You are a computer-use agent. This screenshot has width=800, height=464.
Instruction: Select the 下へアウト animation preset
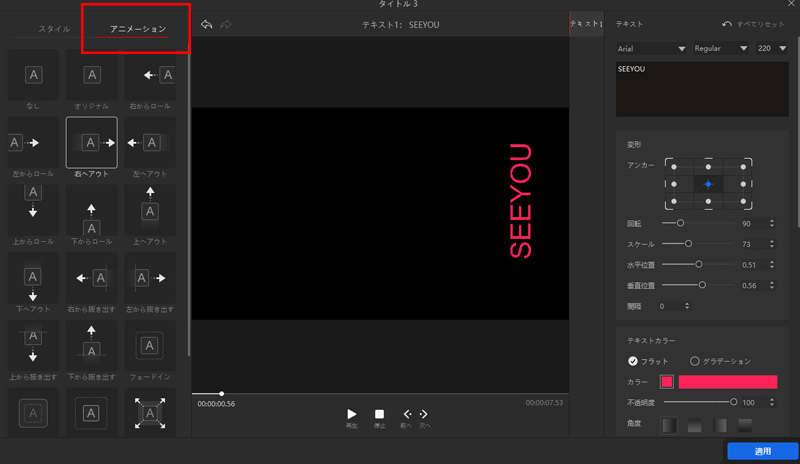(33, 278)
